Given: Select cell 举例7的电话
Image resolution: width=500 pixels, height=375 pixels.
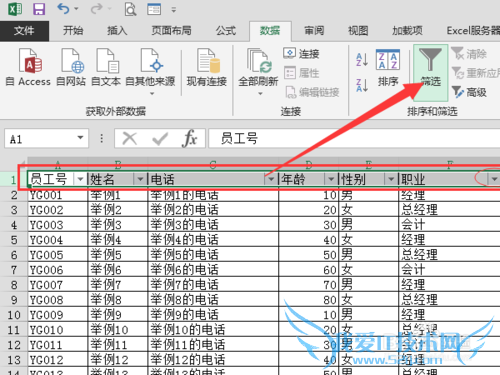Looking at the screenshot, I should (213, 285).
